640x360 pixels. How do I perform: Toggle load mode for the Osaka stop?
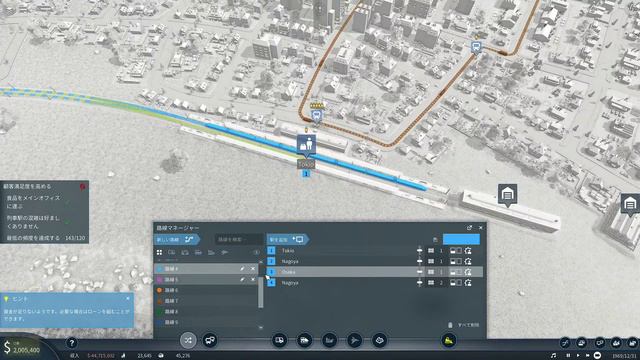coord(456,272)
